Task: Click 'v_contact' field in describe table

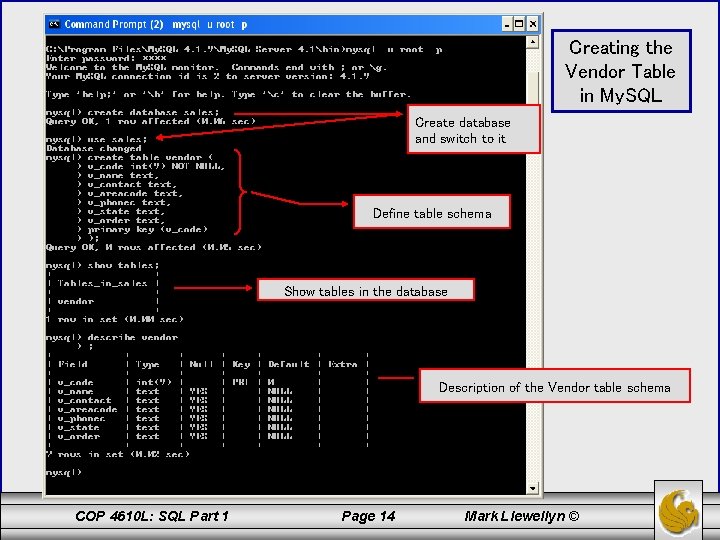Action: 84,400
